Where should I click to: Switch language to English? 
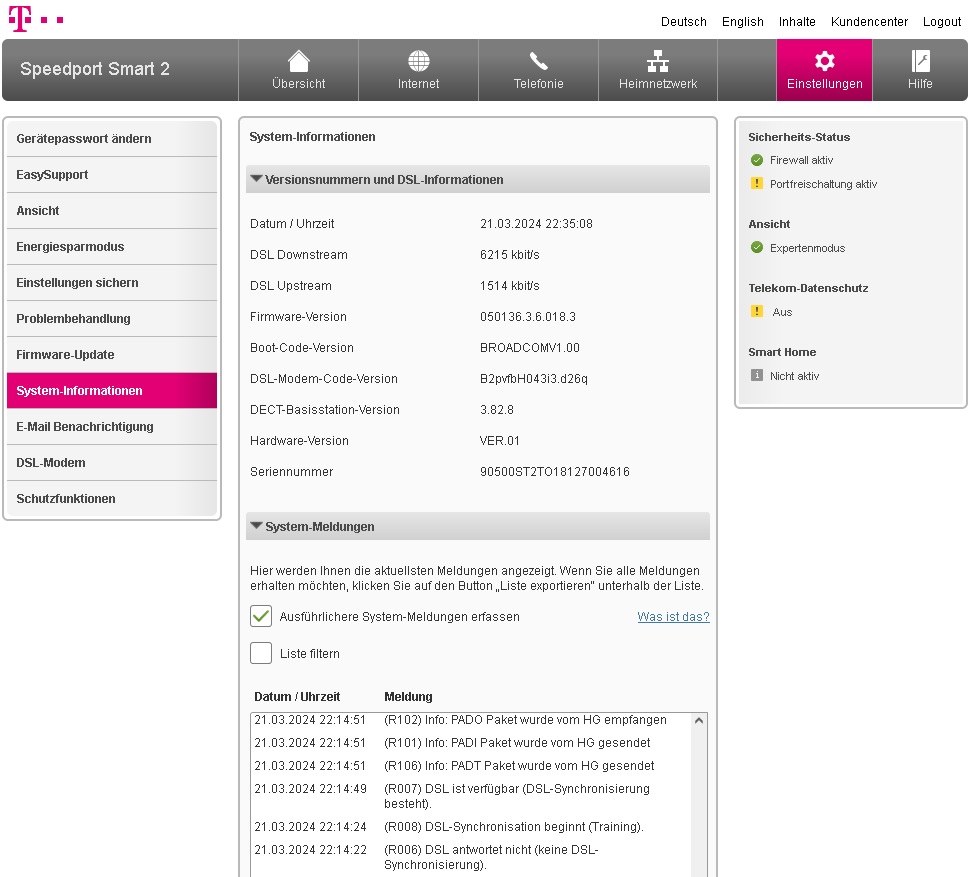[x=742, y=21]
